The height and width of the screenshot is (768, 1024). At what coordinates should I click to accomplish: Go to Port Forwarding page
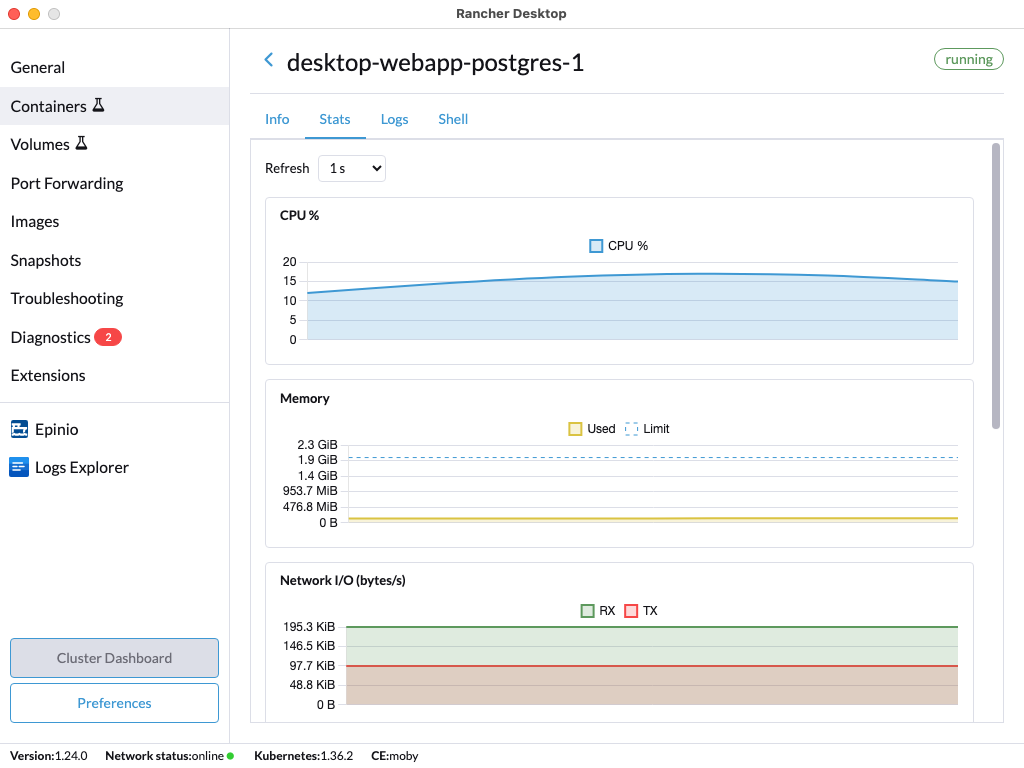click(x=114, y=184)
